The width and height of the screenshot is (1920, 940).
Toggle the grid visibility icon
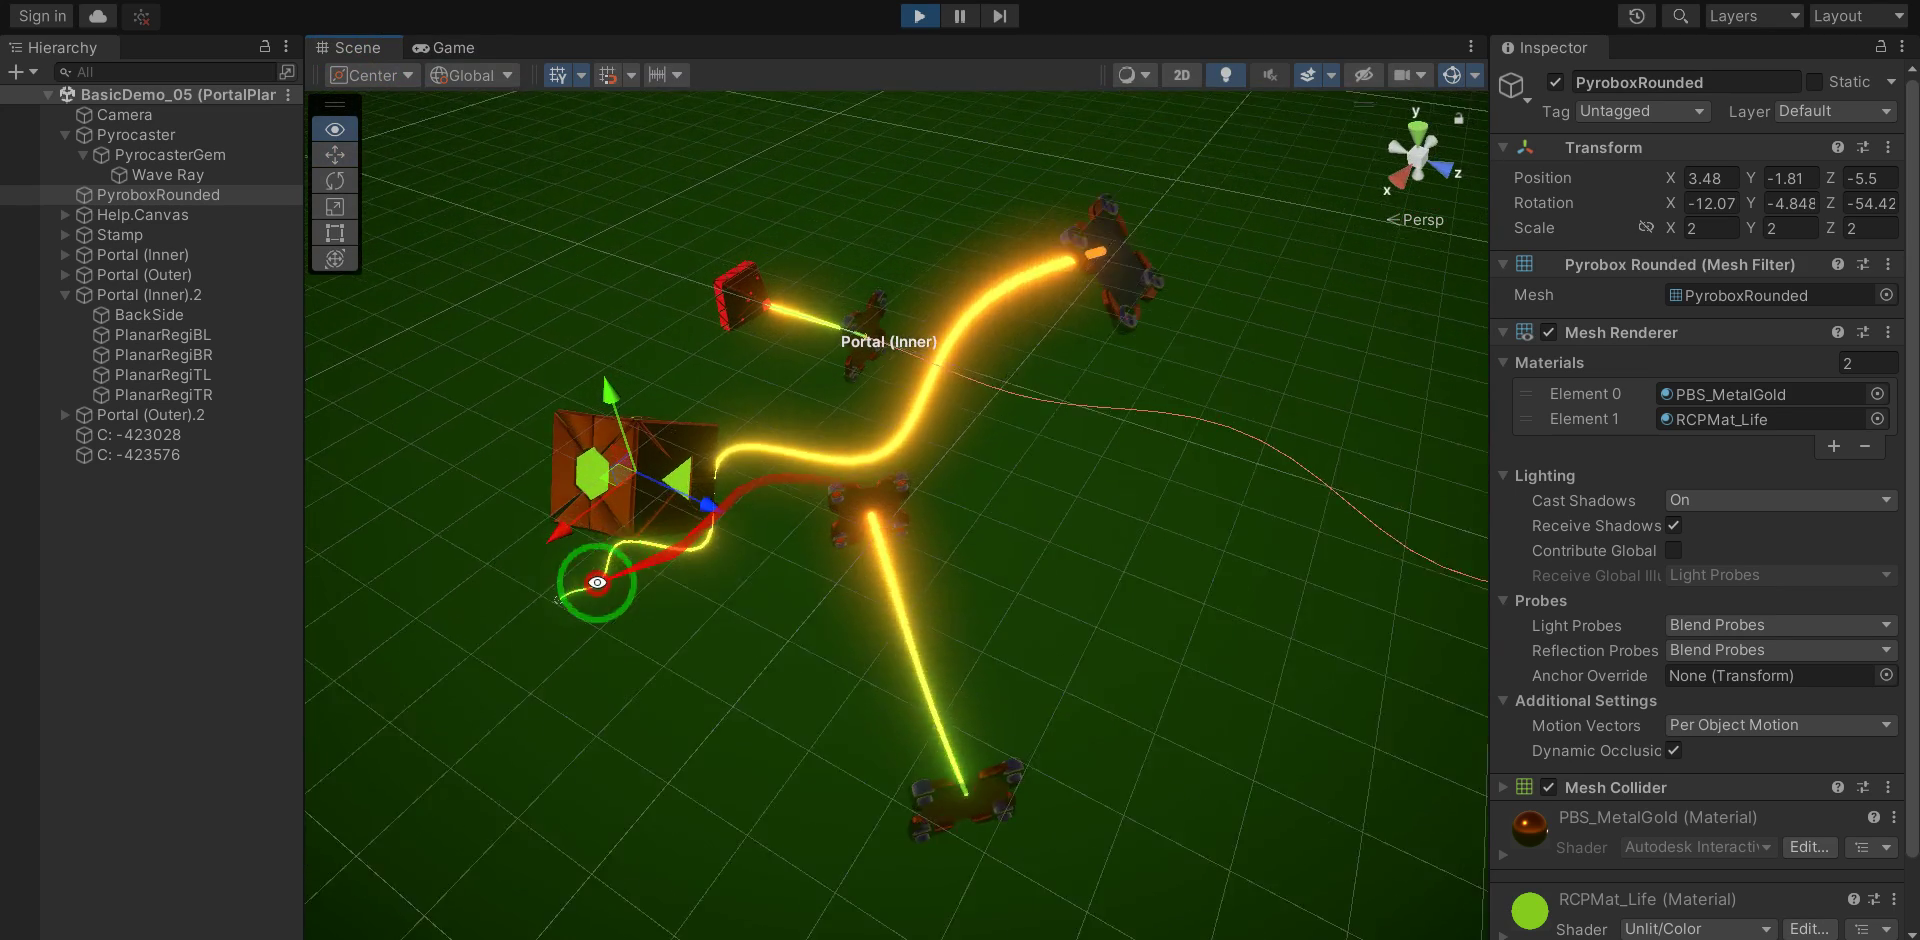558,75
